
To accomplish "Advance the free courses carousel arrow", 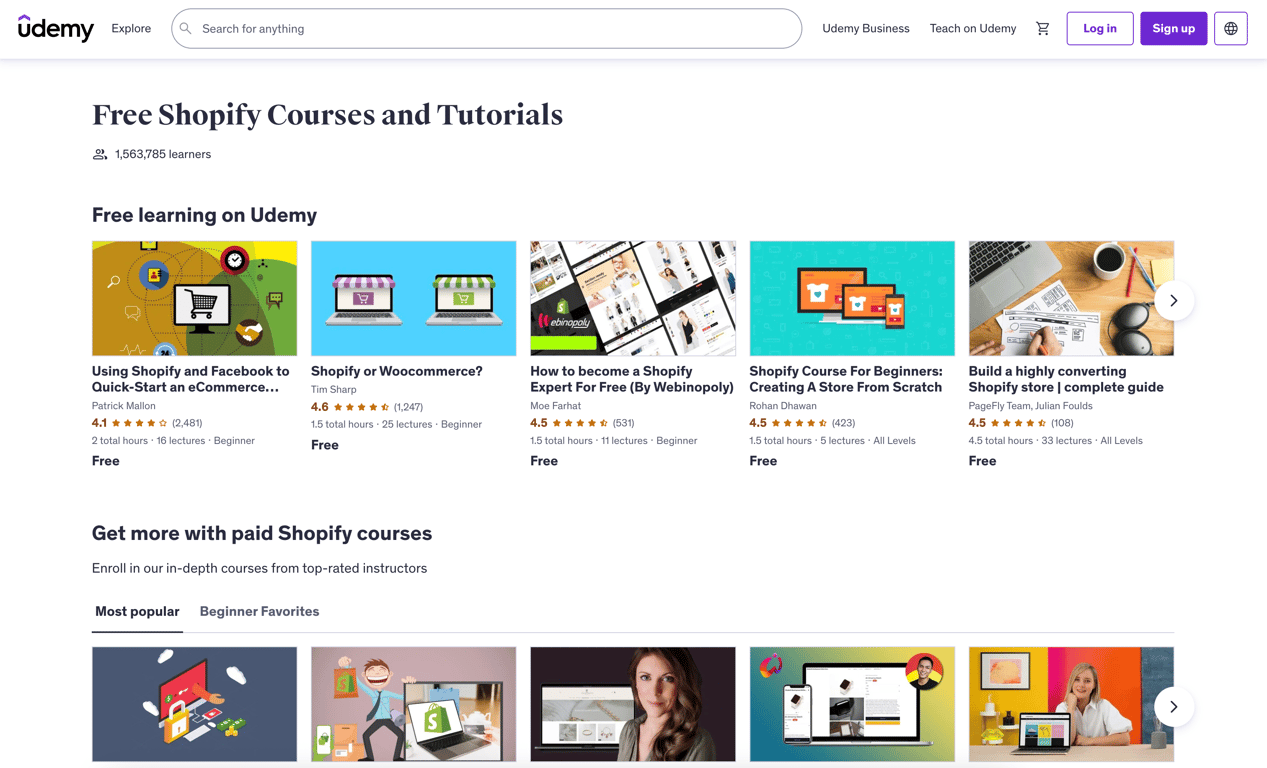I will coord(1174,300).
